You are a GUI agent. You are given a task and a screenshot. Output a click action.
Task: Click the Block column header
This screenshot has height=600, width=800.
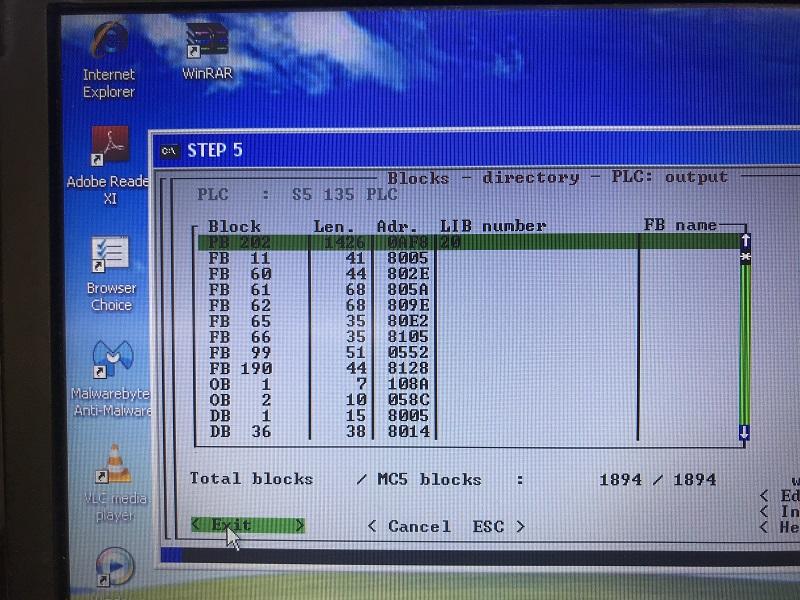pyautogui.click(x=234, y=227)
